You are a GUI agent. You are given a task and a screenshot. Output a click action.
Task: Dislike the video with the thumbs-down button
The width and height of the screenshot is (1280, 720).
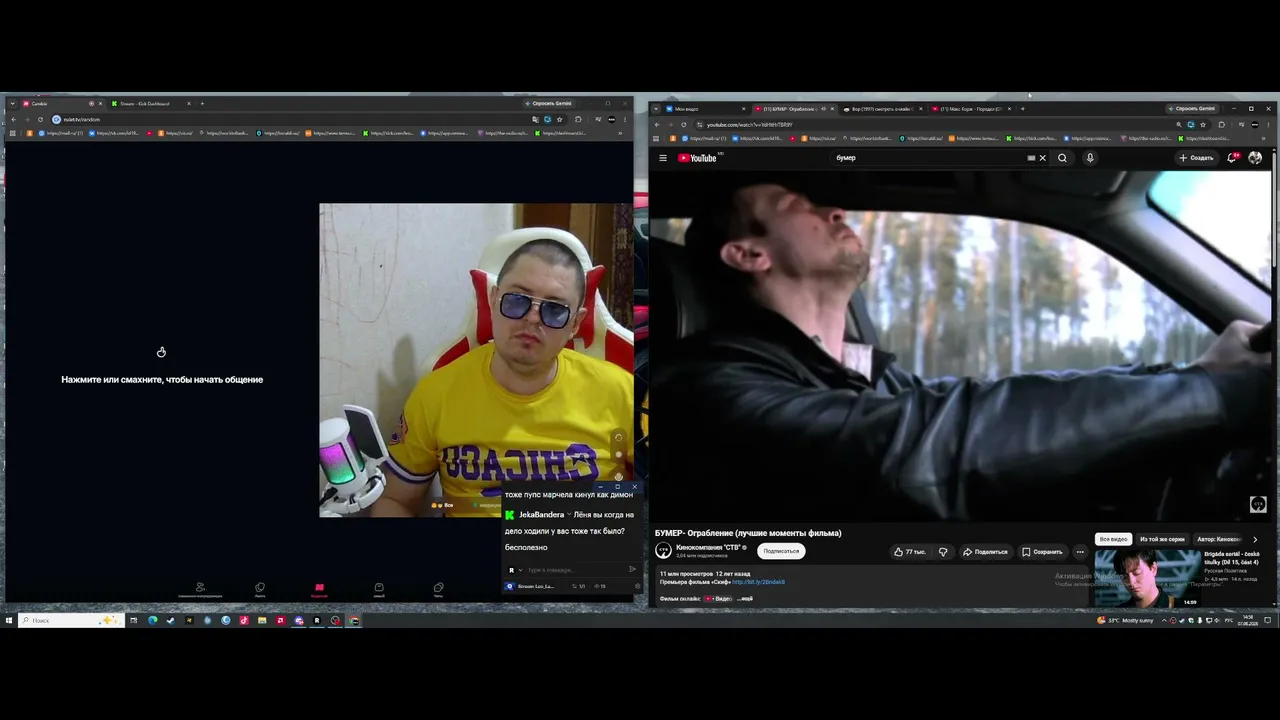tap(942, 552)
